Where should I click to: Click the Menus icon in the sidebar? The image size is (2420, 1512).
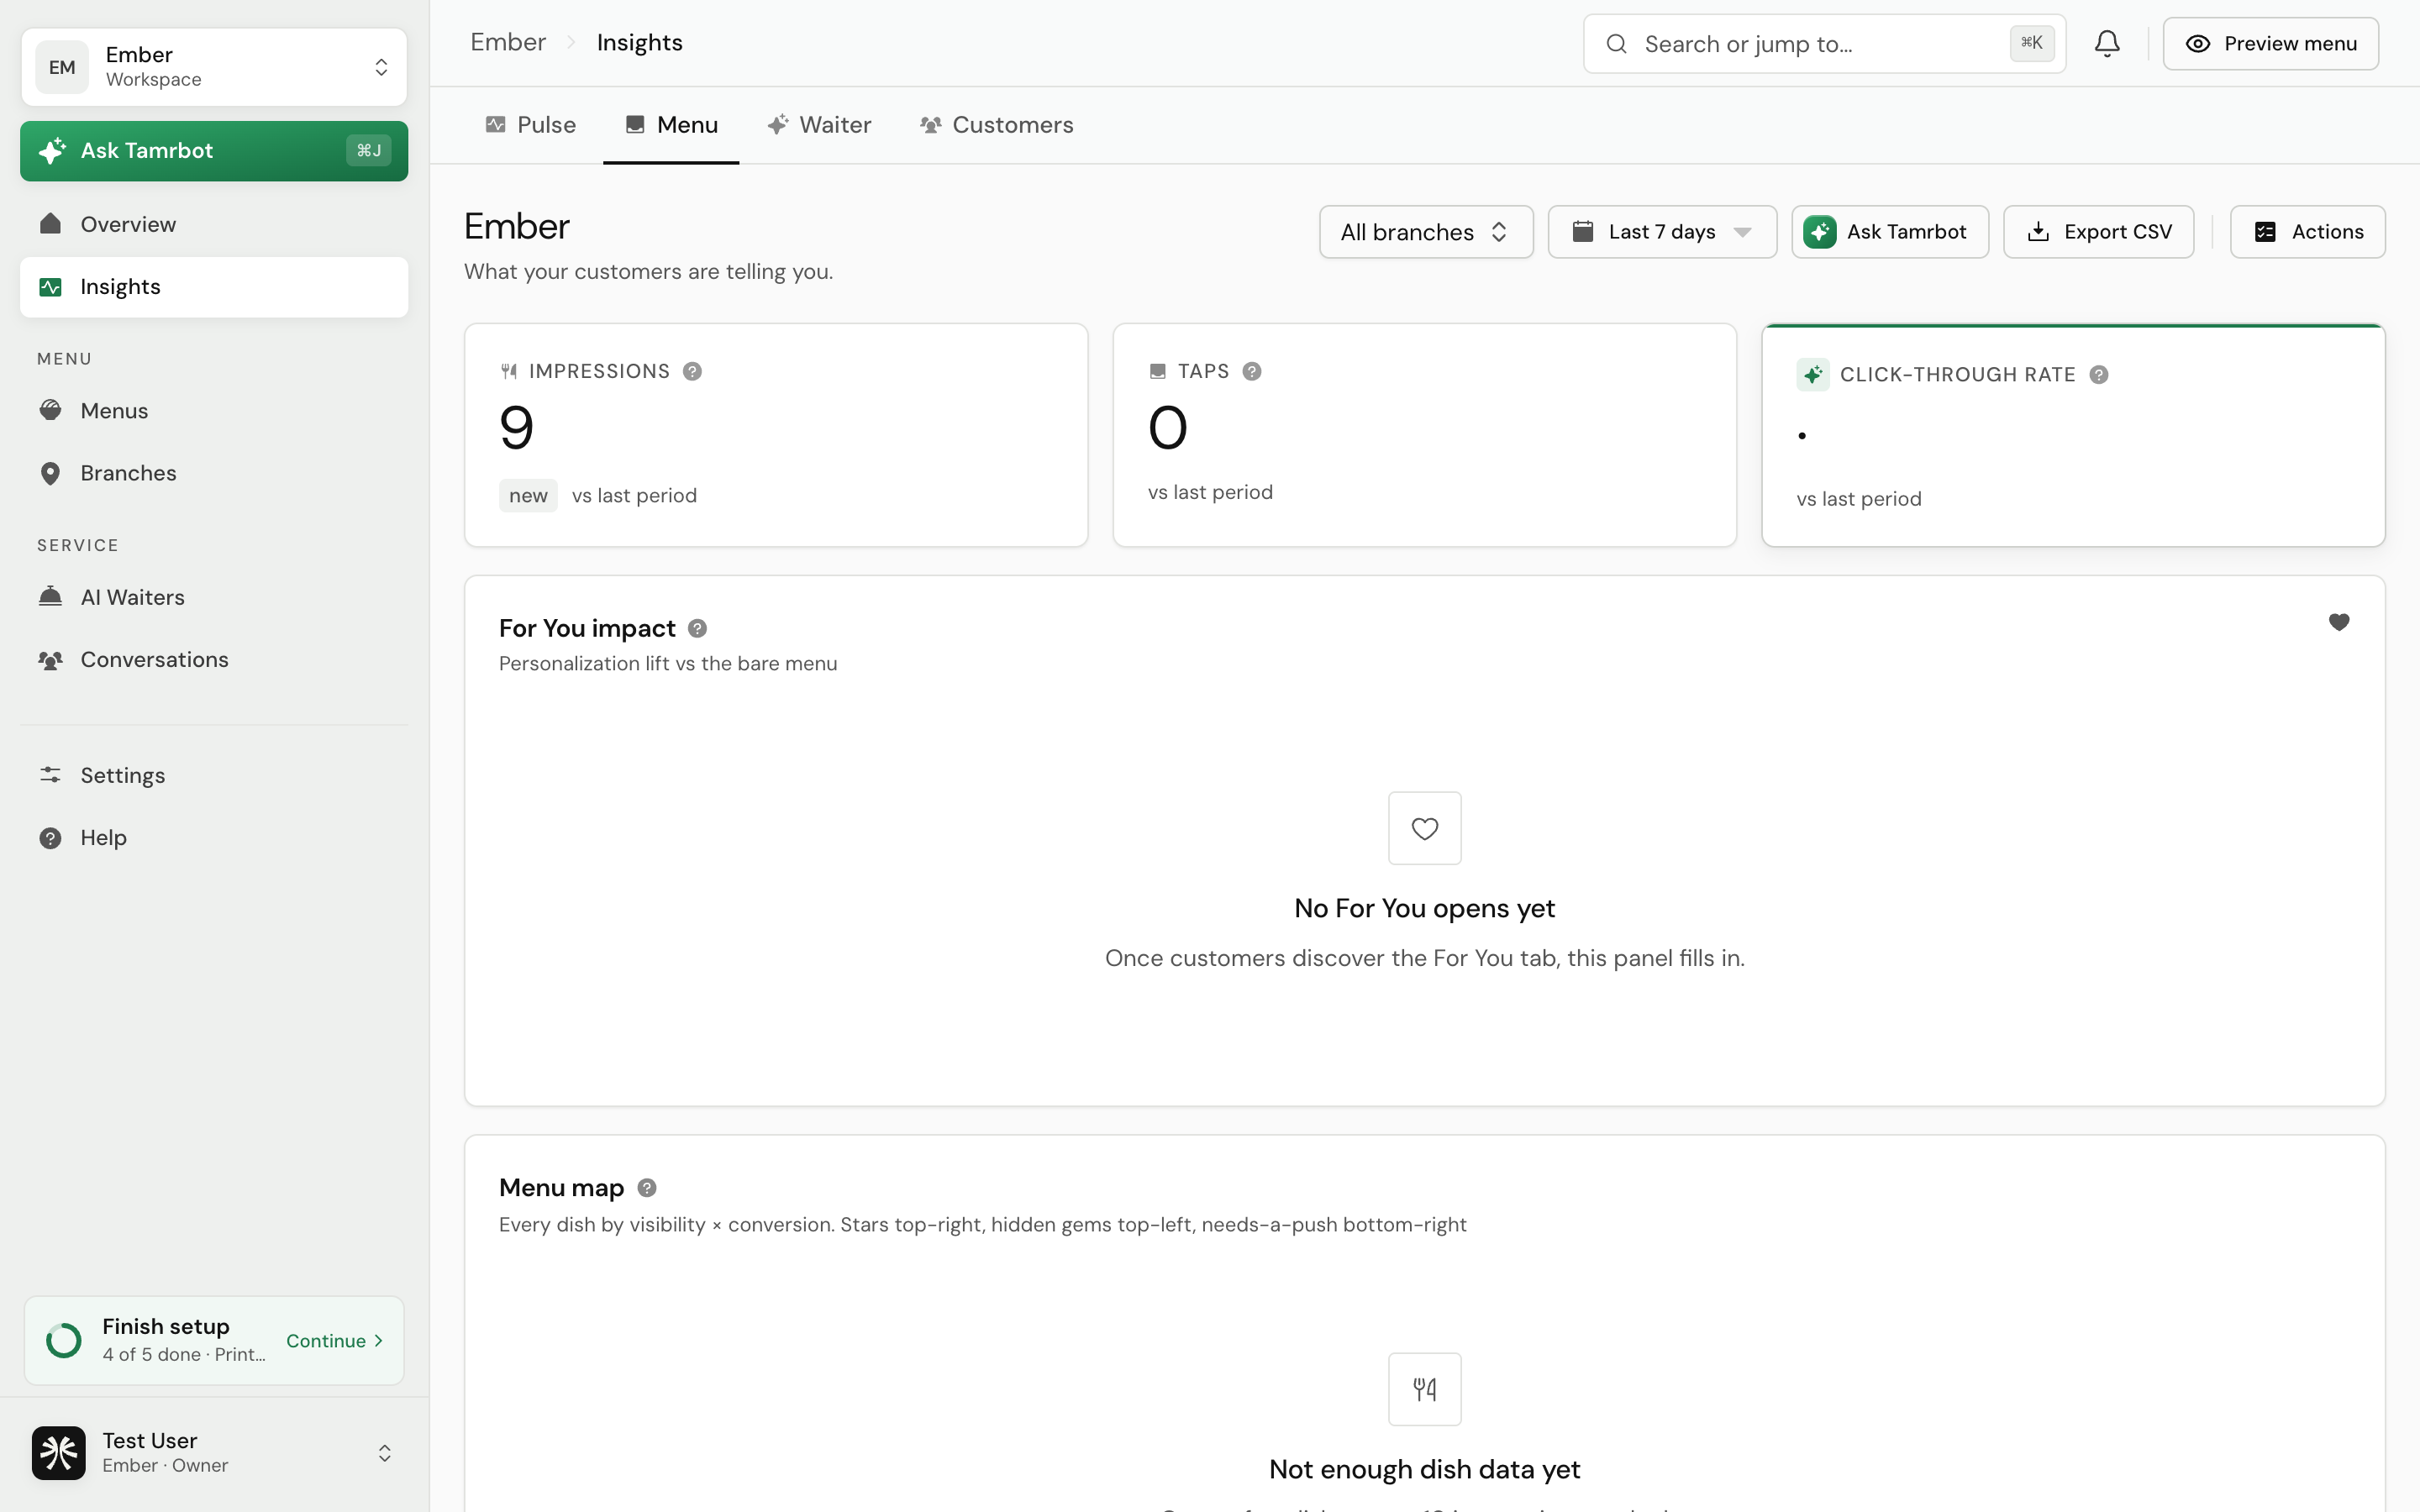point(50,410)
